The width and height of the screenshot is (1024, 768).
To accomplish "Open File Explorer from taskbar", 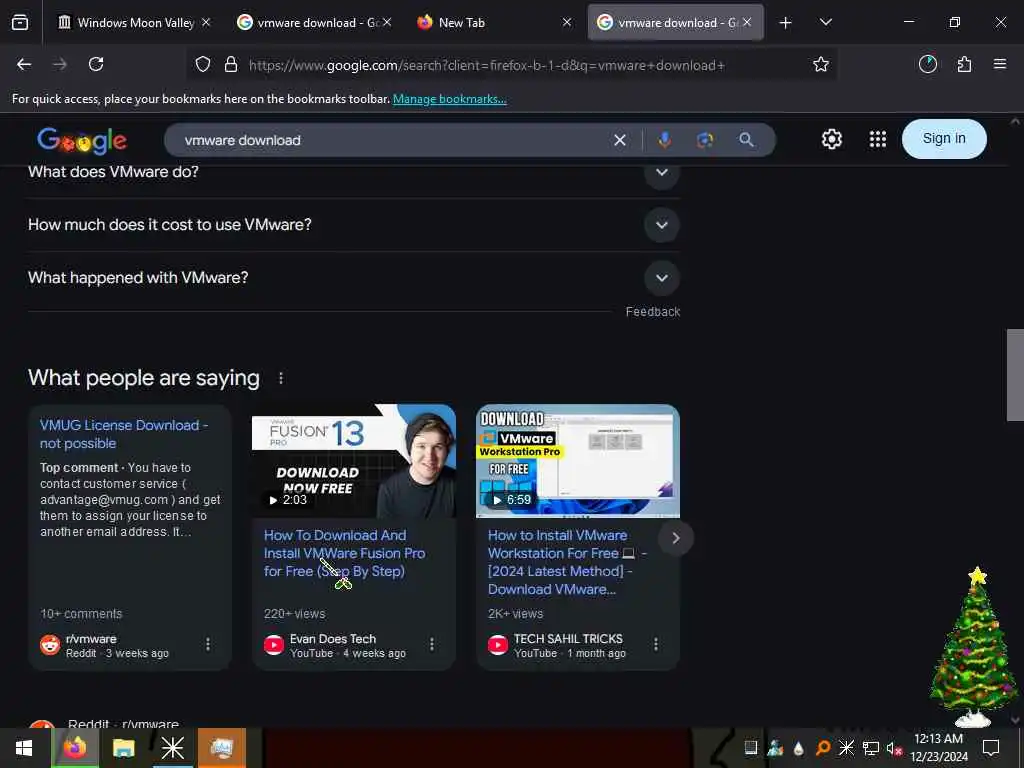I will click(x=123, y=748).
